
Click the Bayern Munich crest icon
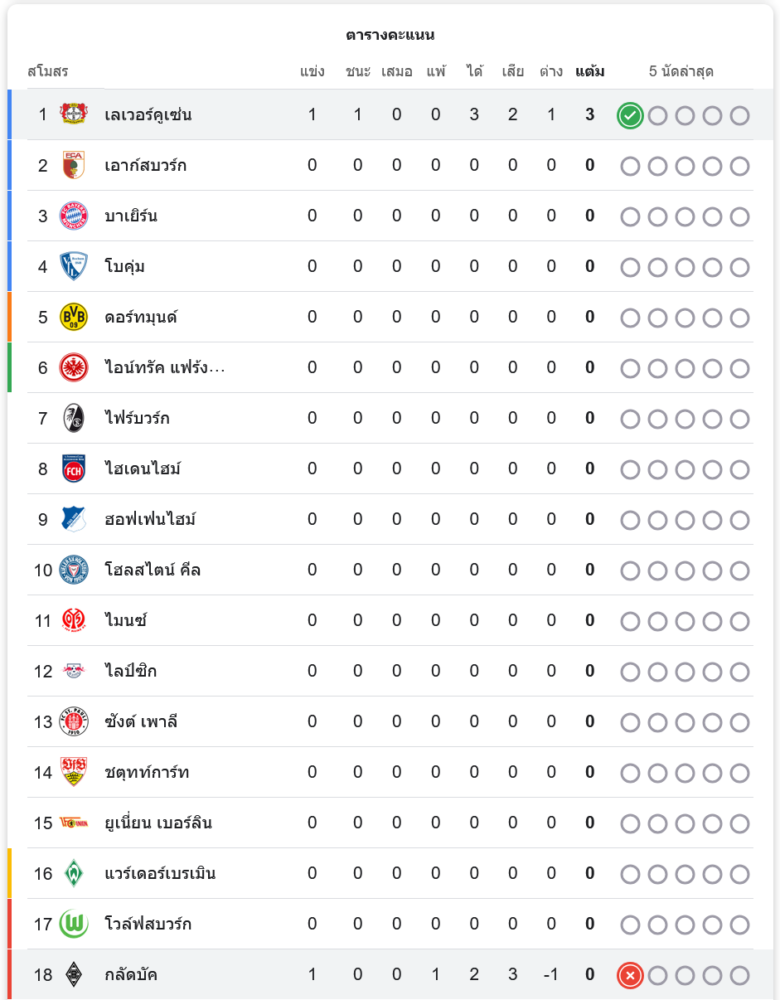tap(73, 216)
